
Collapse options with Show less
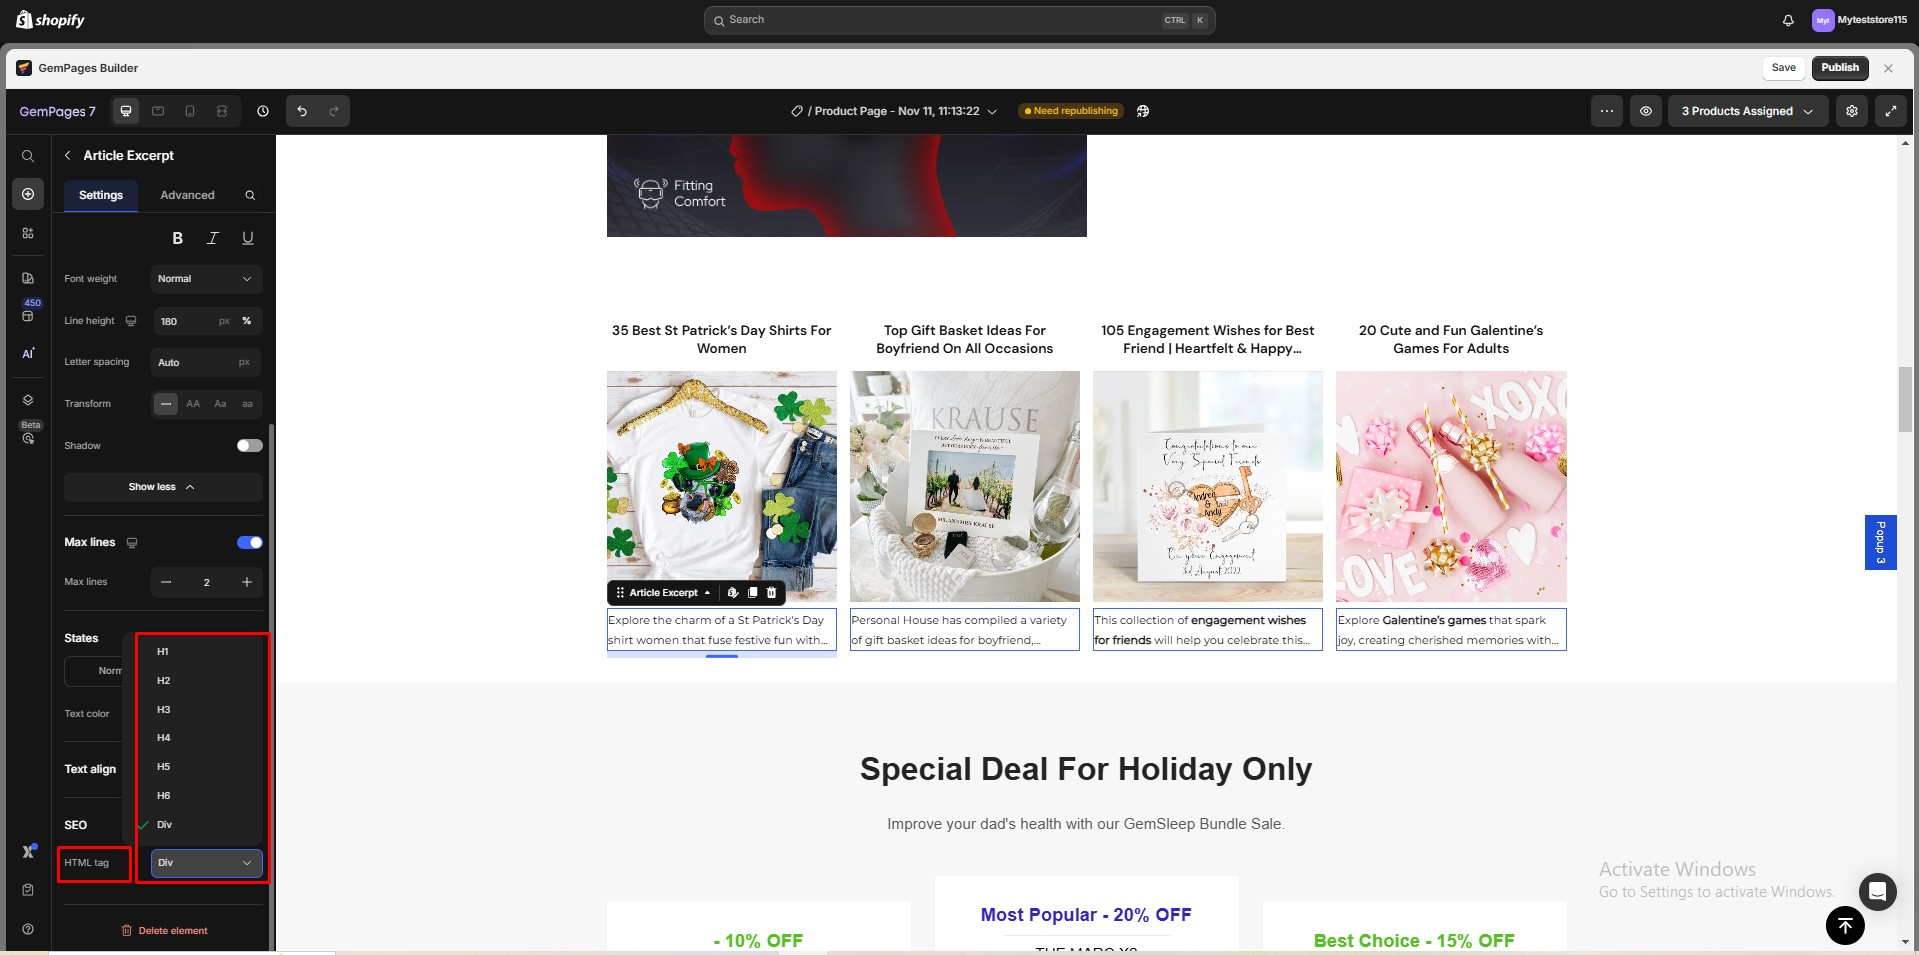point(163,487)
